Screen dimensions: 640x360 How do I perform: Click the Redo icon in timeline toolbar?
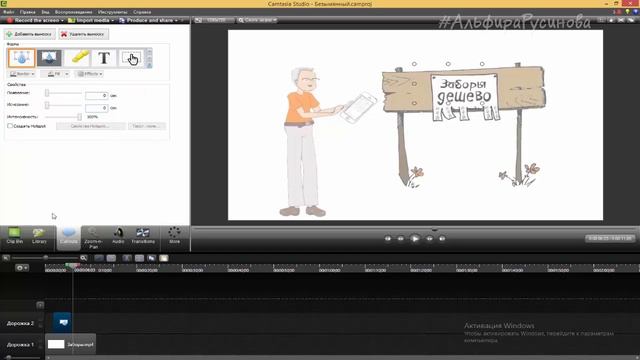point(111,258)
